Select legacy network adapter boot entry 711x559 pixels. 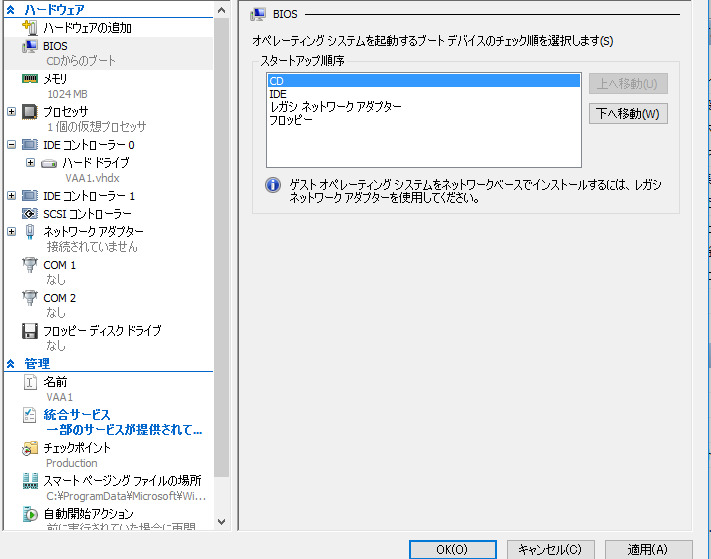coord(335,107)
